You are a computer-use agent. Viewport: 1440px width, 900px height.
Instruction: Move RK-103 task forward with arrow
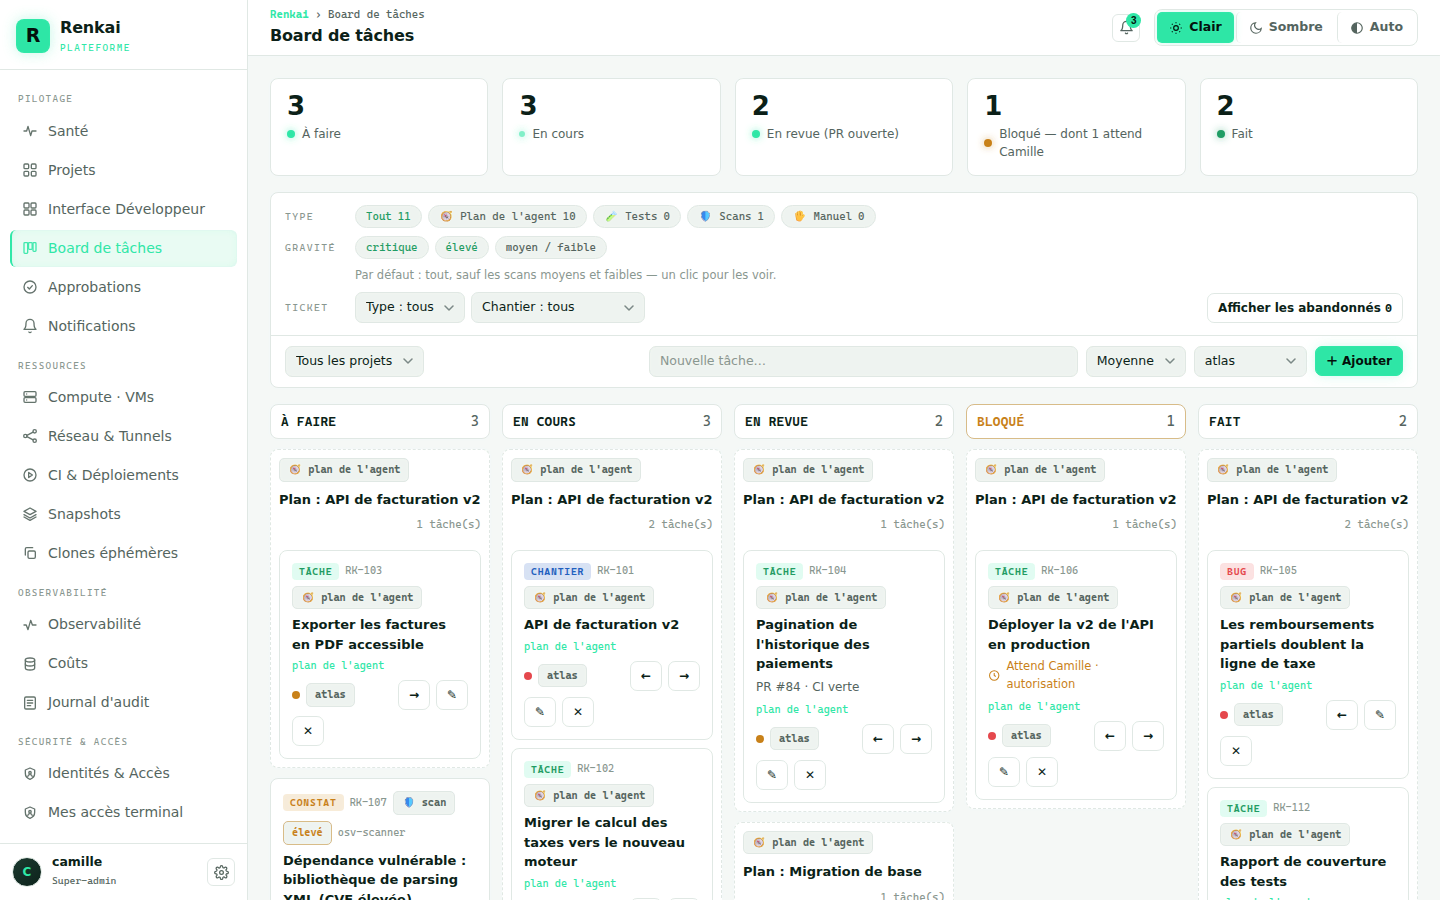click(x=414, y=695)
